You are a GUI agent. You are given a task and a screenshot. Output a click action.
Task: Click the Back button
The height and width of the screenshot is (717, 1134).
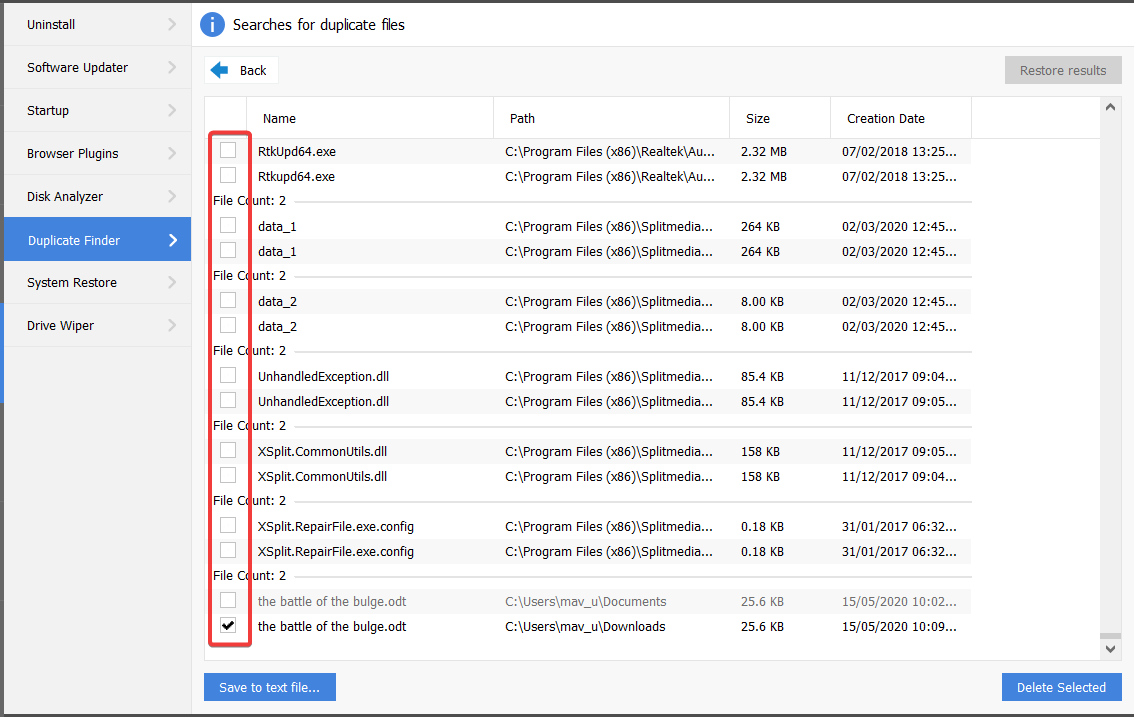tap(241, 70)
